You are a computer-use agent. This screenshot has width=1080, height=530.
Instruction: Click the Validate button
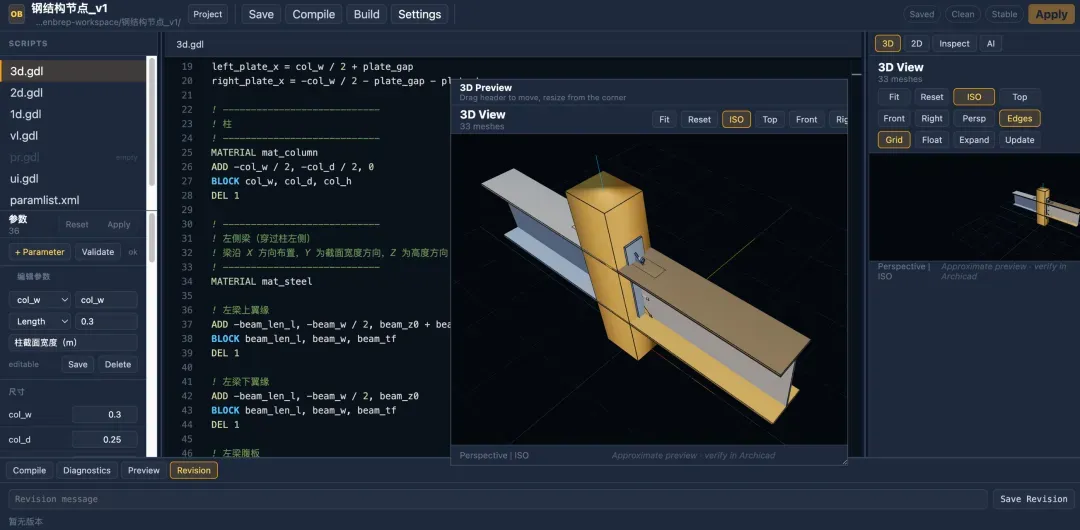point(98,252)
